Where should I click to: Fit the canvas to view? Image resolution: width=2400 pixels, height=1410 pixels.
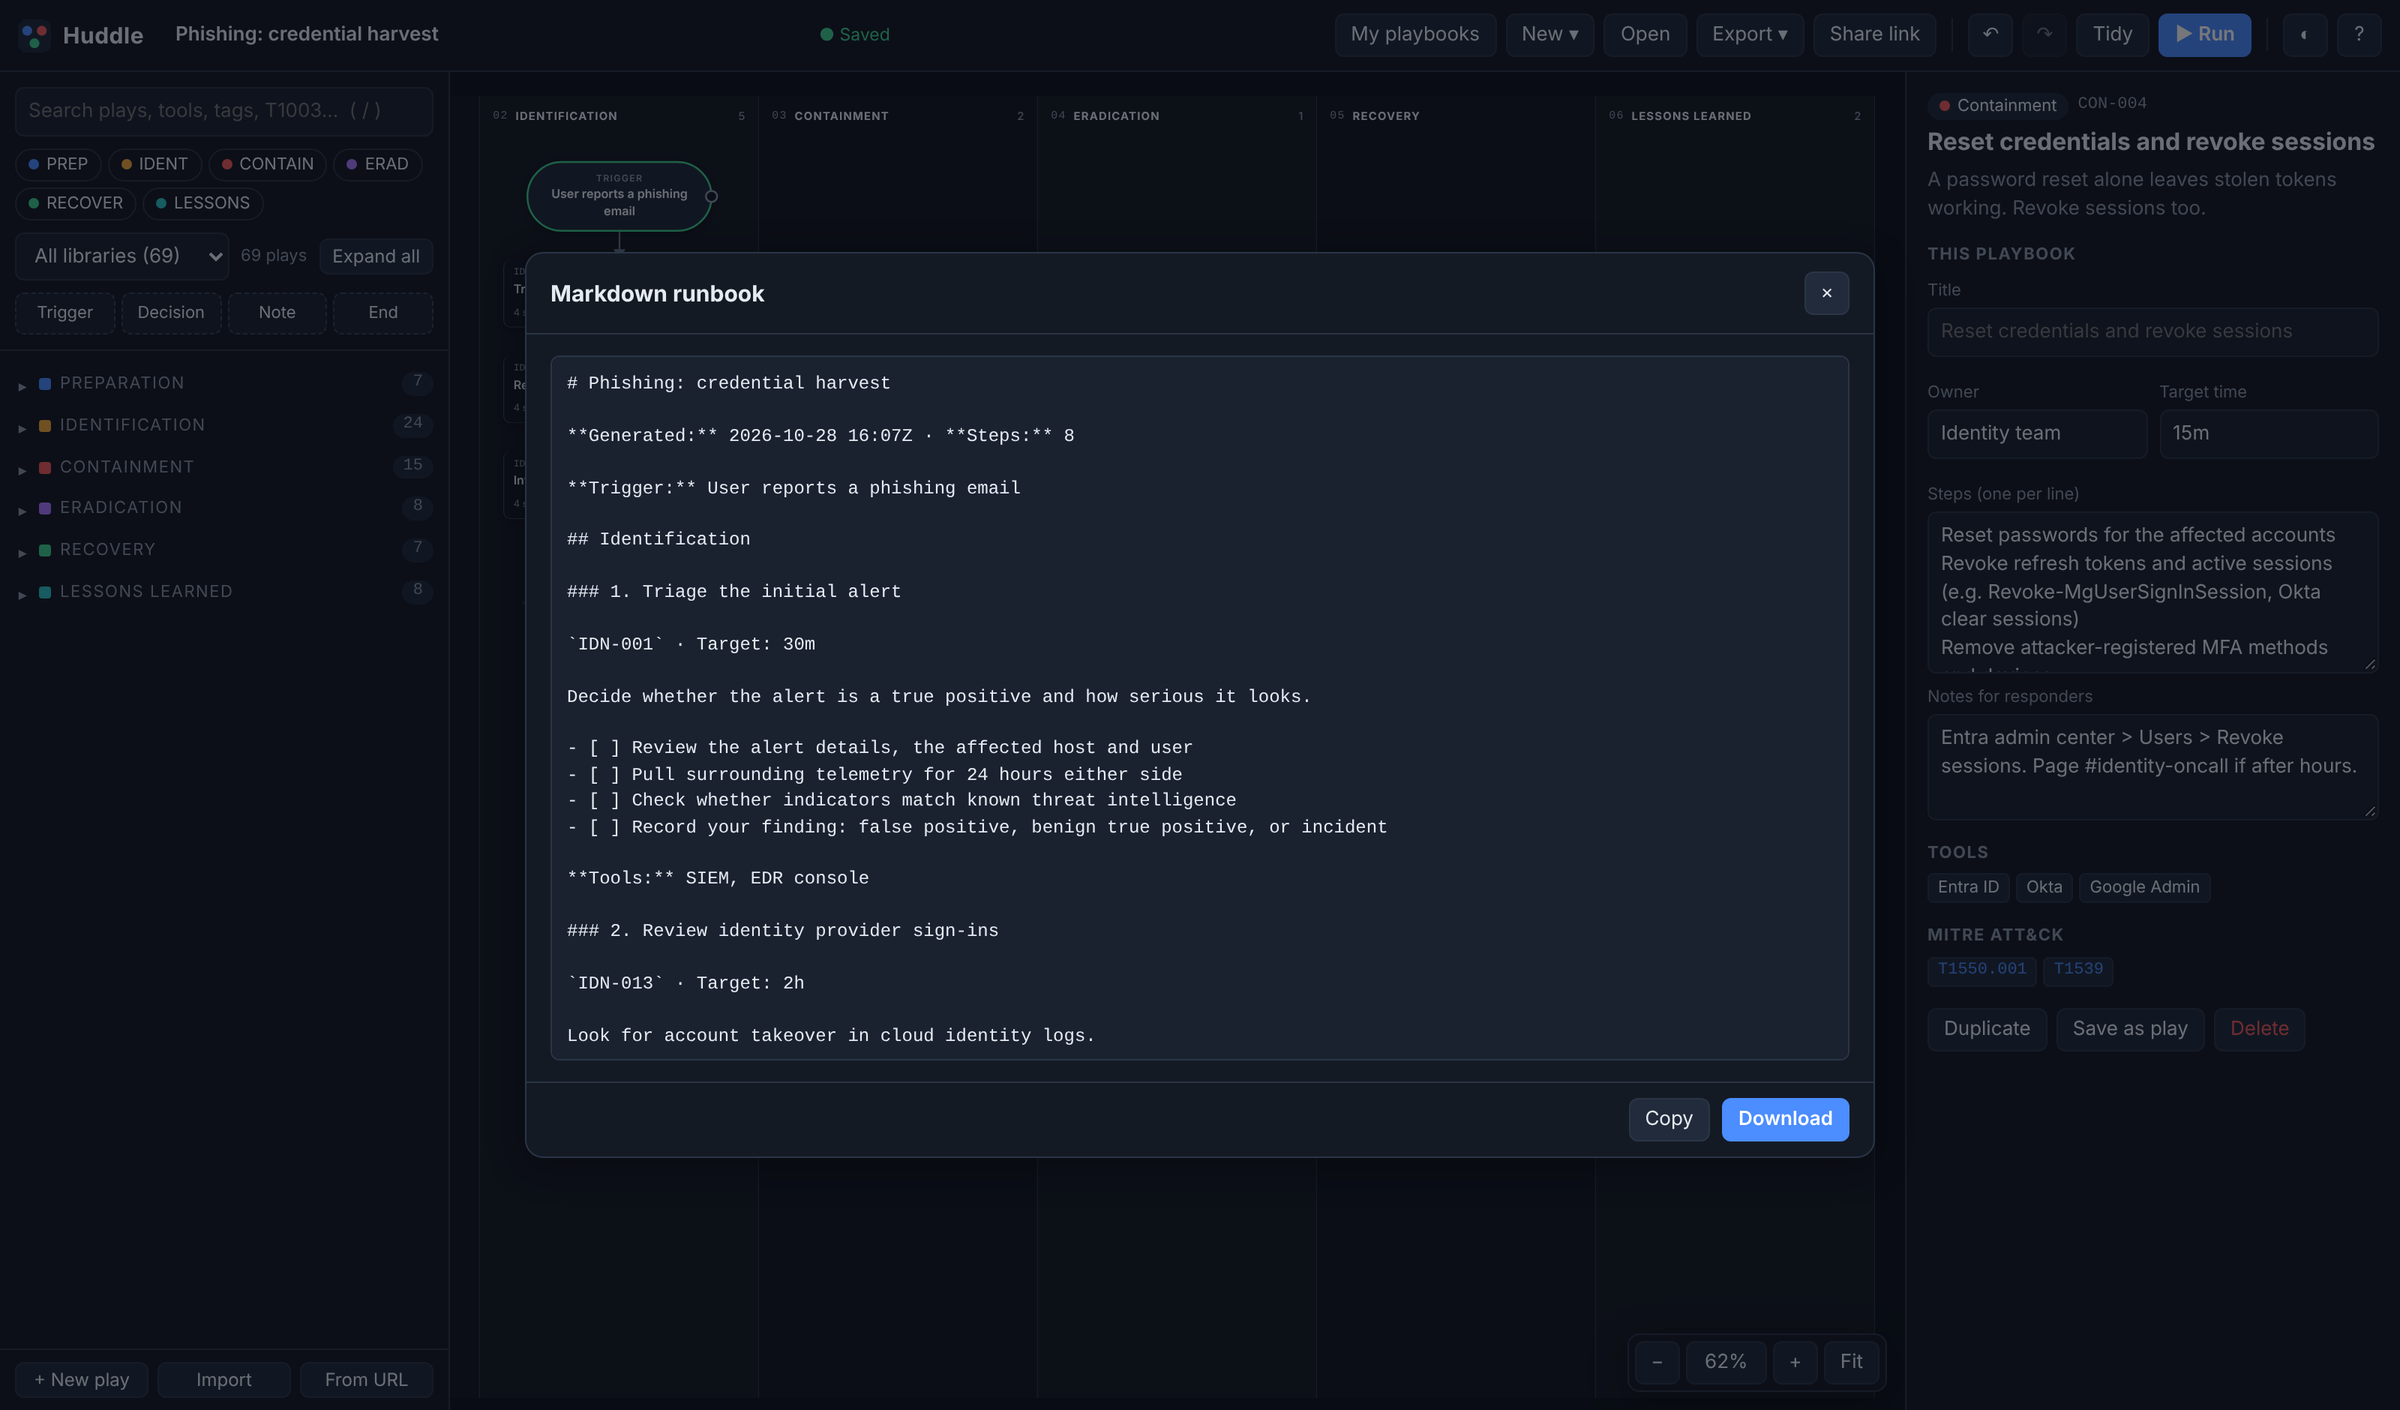click(1851, 1362)
